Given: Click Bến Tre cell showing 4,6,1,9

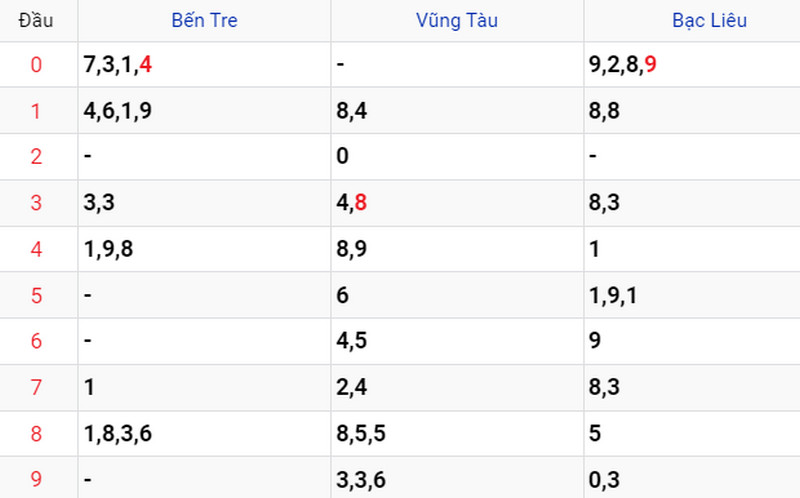Looking at the screenshot, I should pos(204,111).
